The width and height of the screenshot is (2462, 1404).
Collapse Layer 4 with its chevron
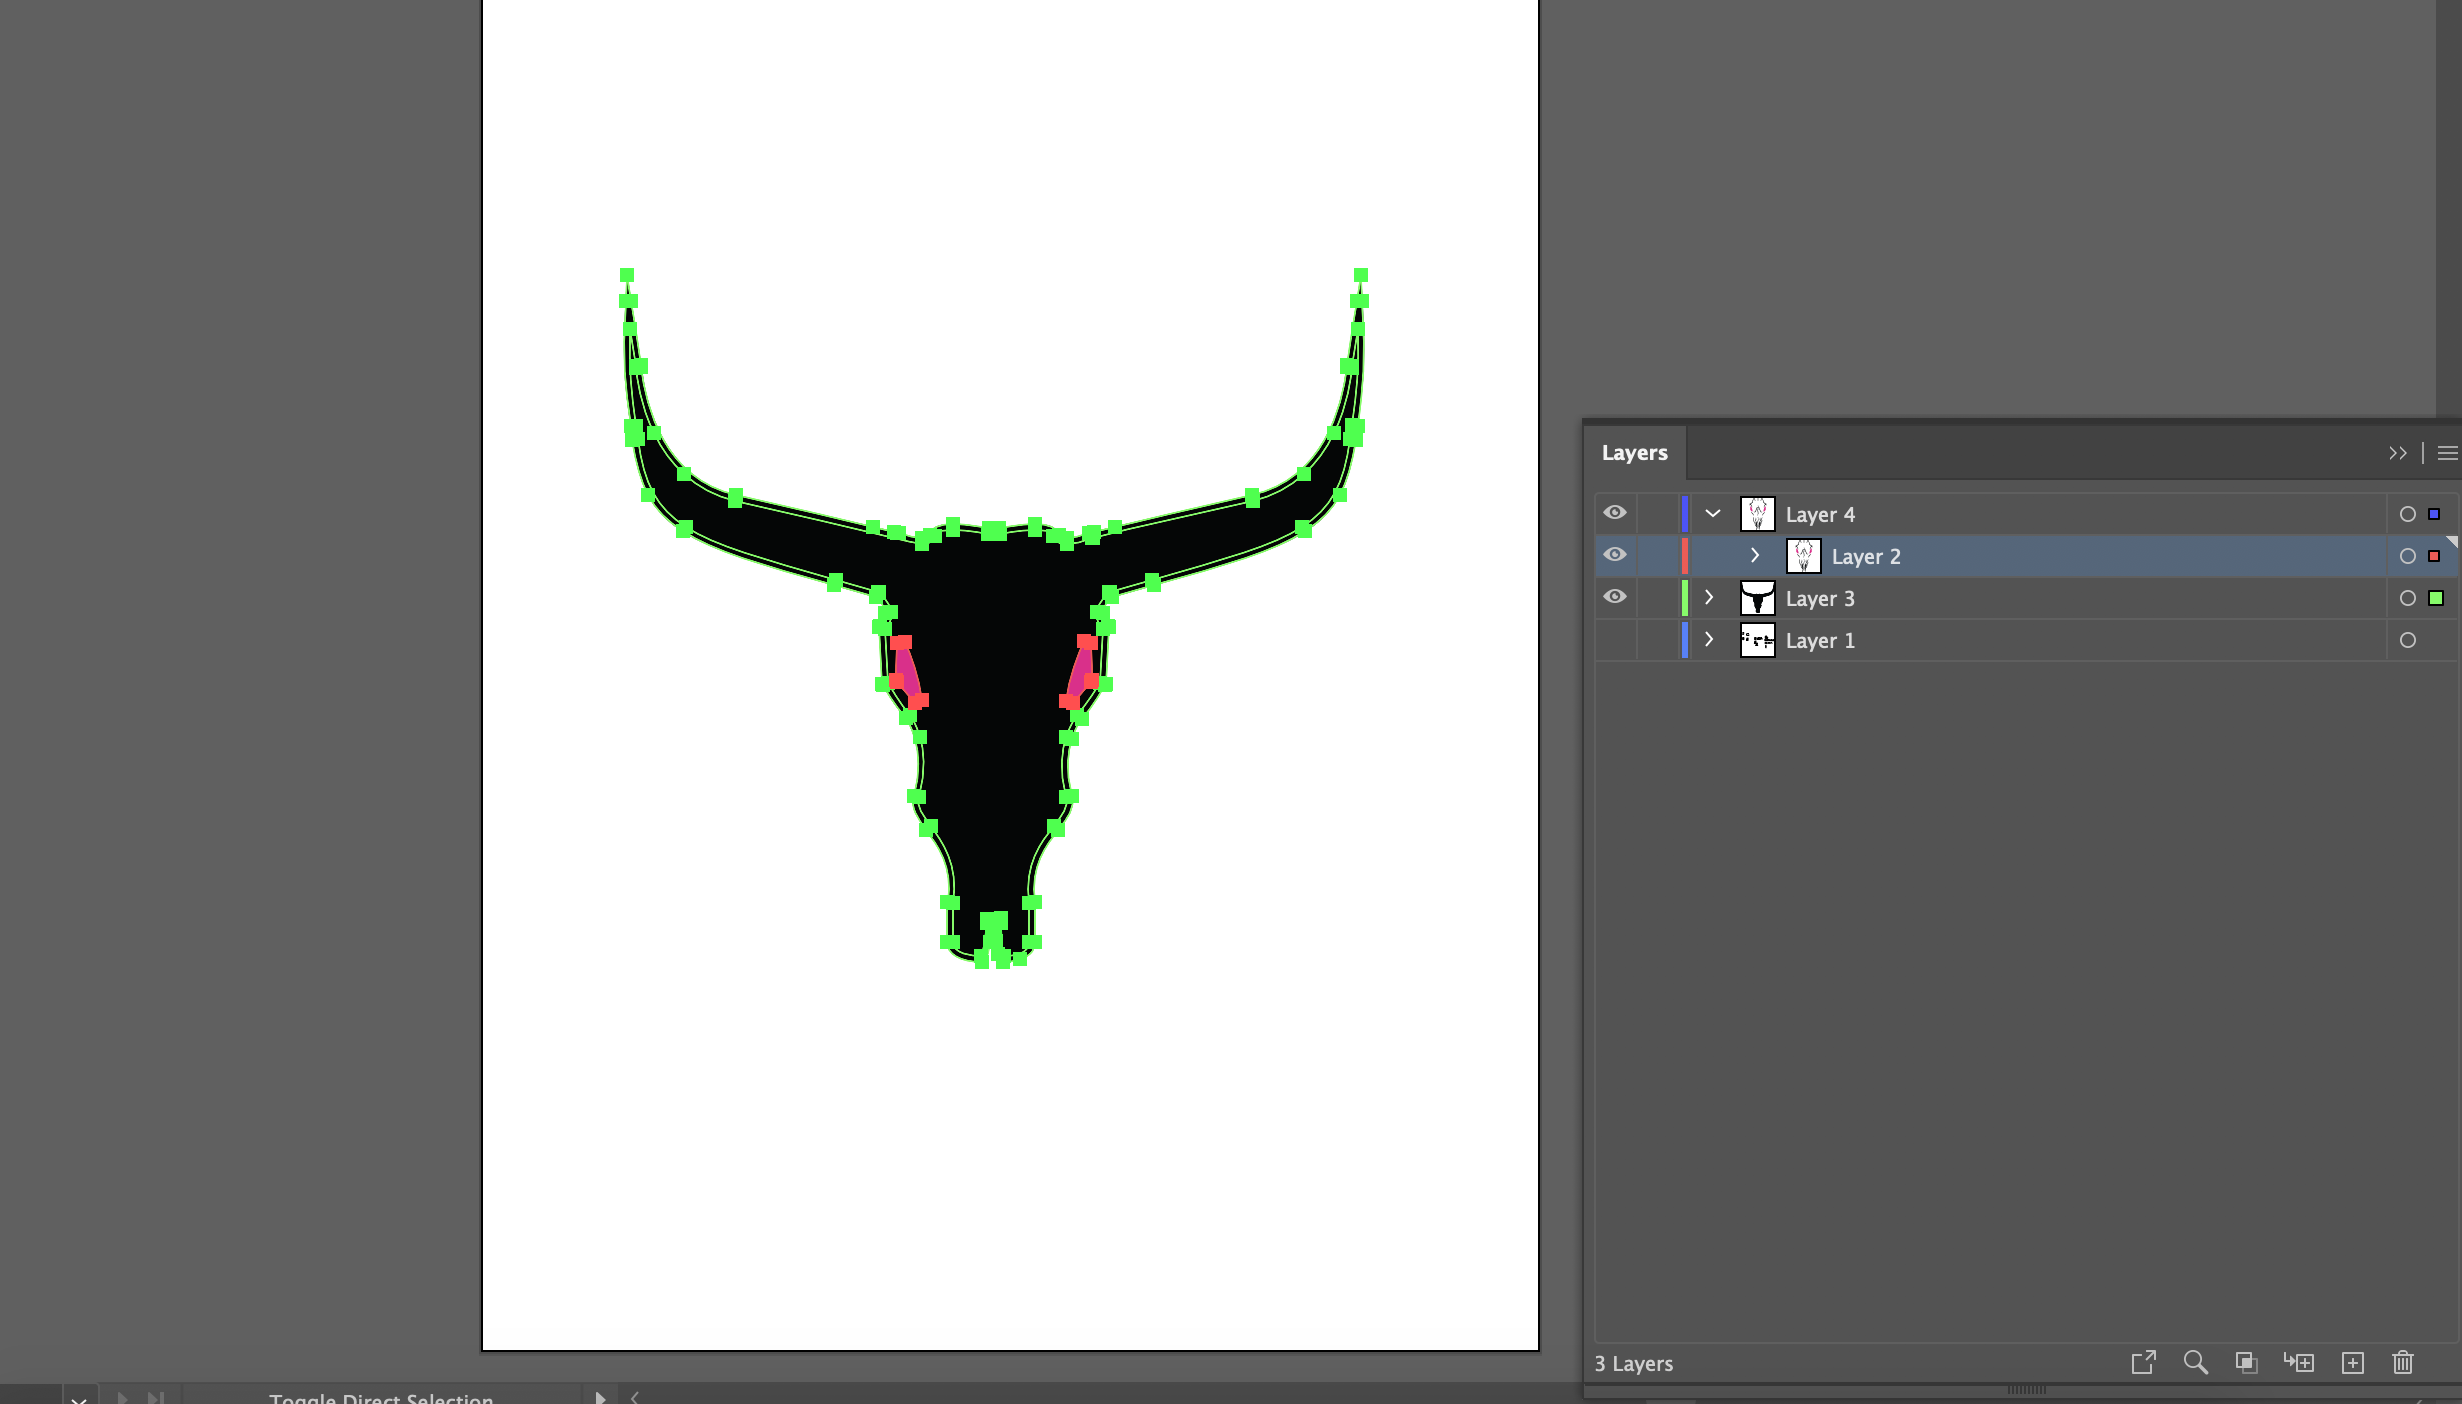(1712, 513)
